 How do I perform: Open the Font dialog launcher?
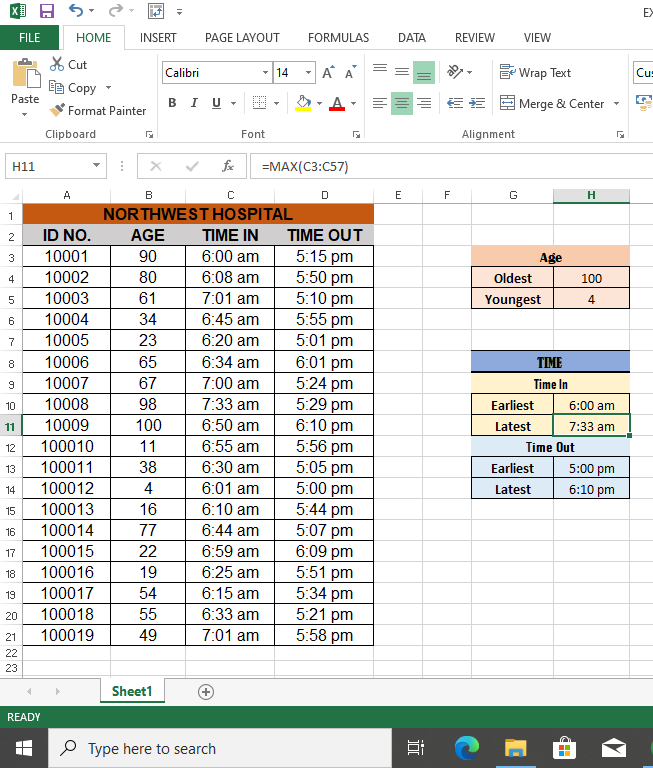pos(356,134)
